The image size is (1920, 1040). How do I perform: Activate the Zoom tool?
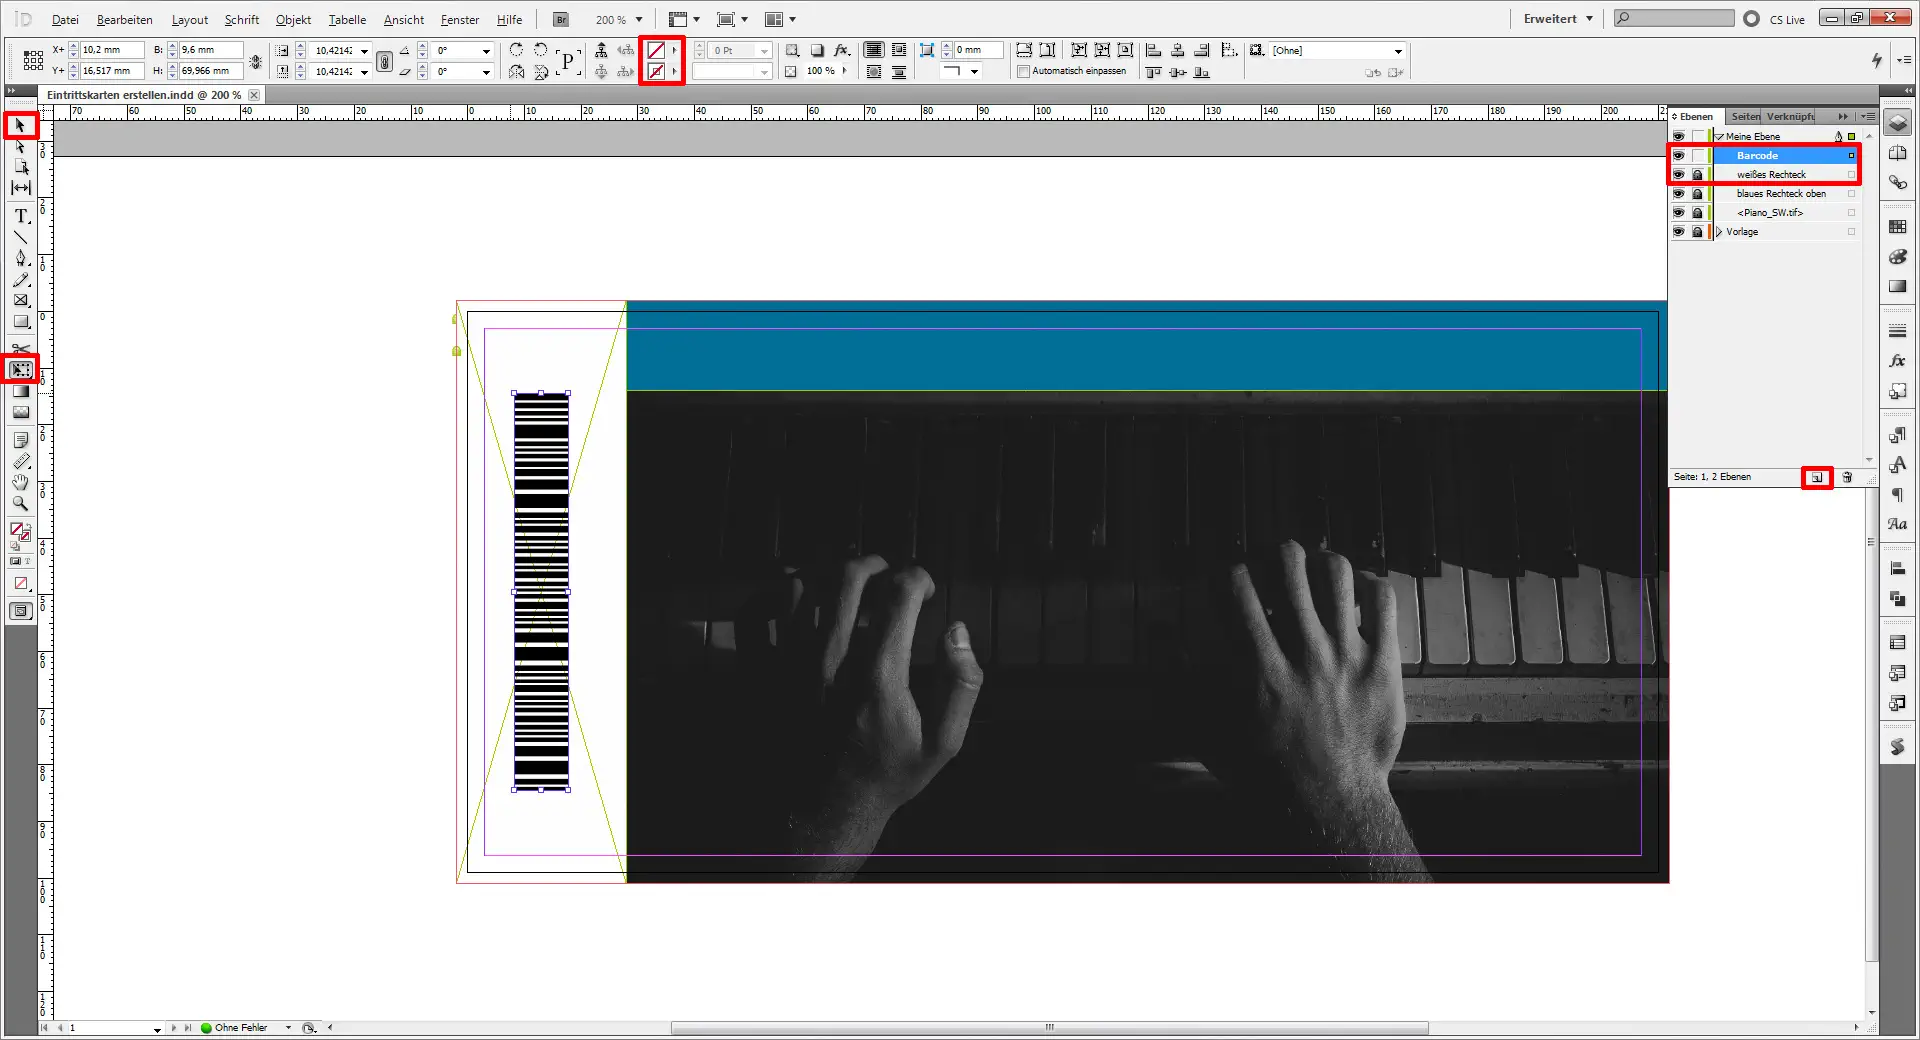19,504
